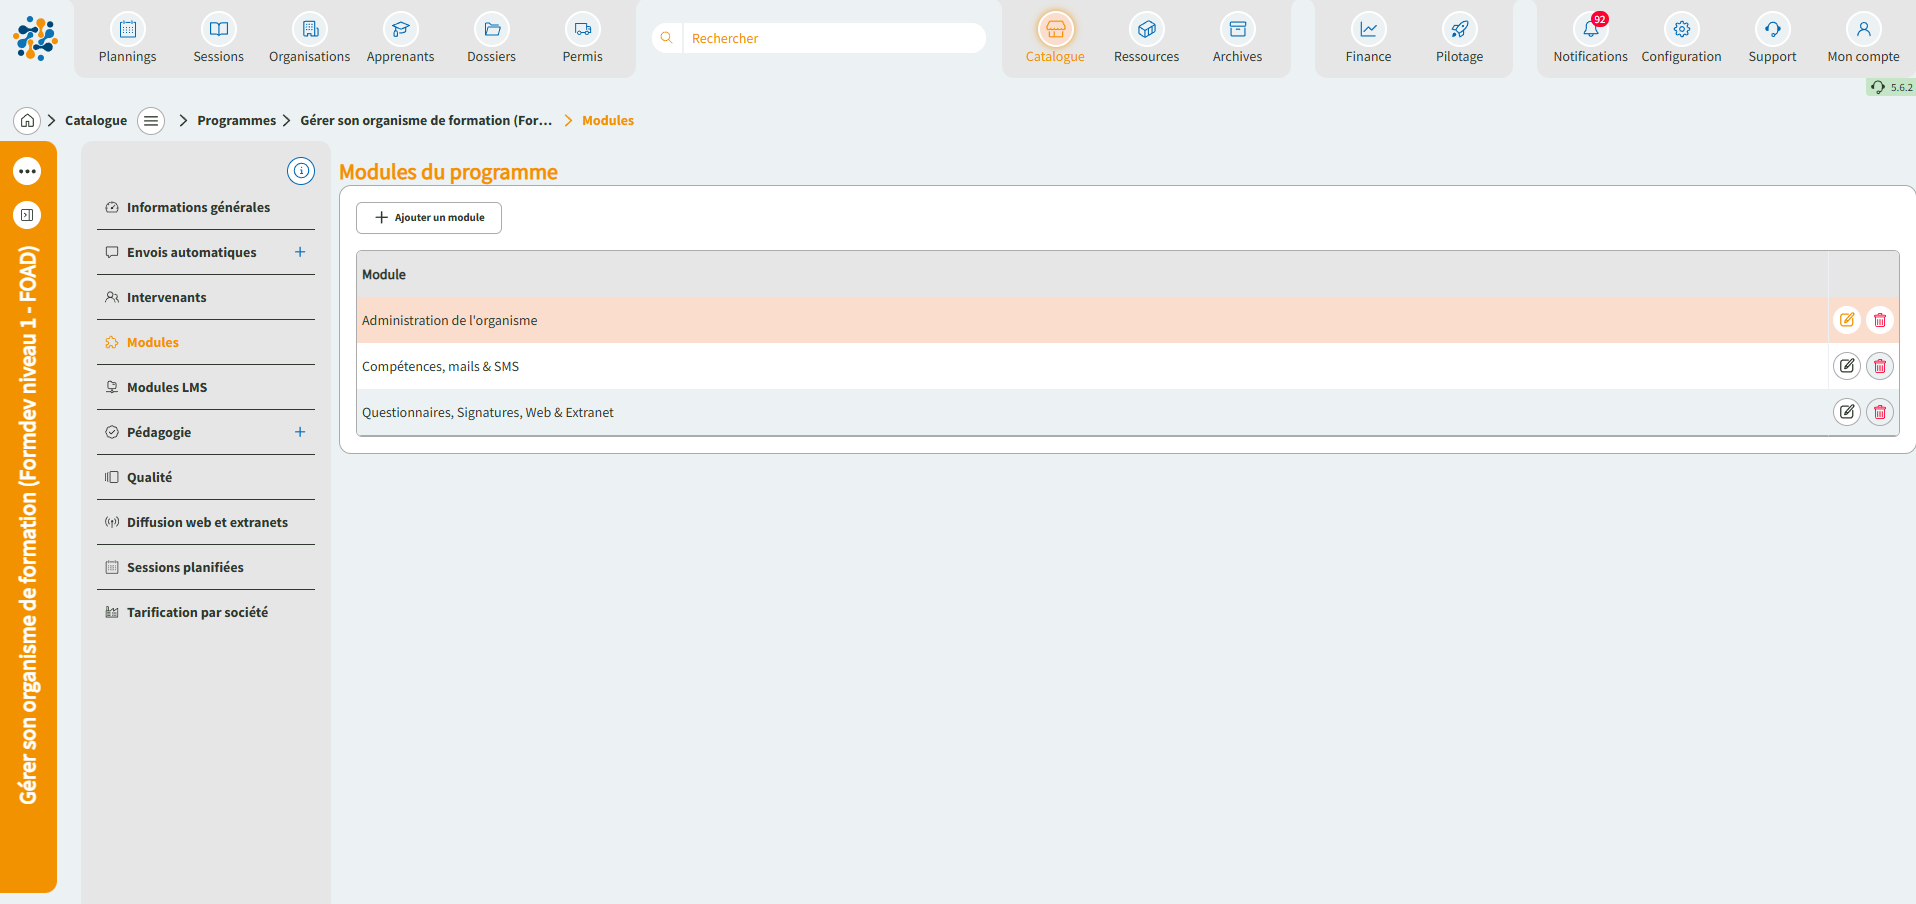
Task: Edit the Administration de l'organisme module
Action: point(1846,320)
